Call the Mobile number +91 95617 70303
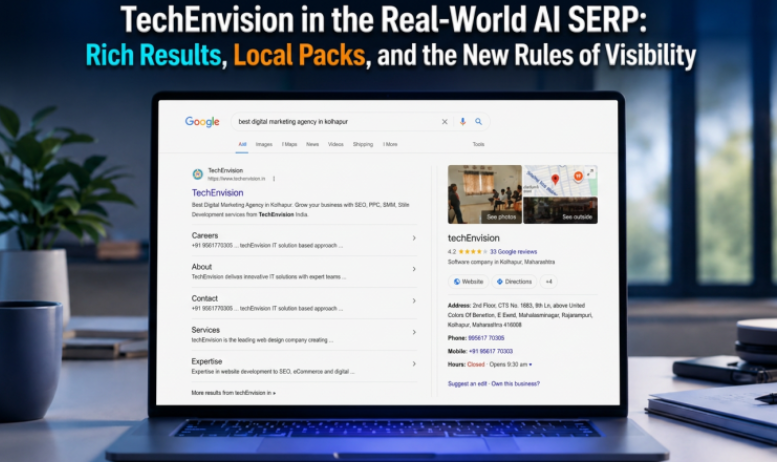 point(491,351)
